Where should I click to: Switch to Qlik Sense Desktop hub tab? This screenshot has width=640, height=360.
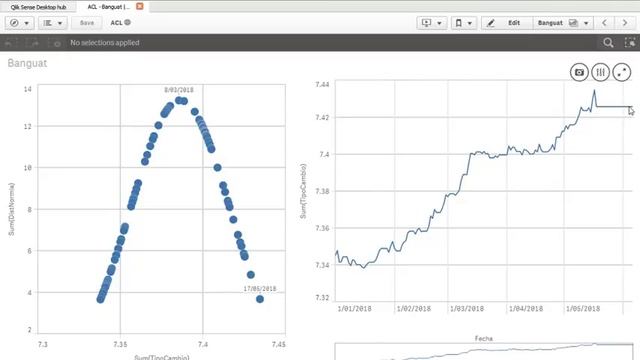pos(38,7)
